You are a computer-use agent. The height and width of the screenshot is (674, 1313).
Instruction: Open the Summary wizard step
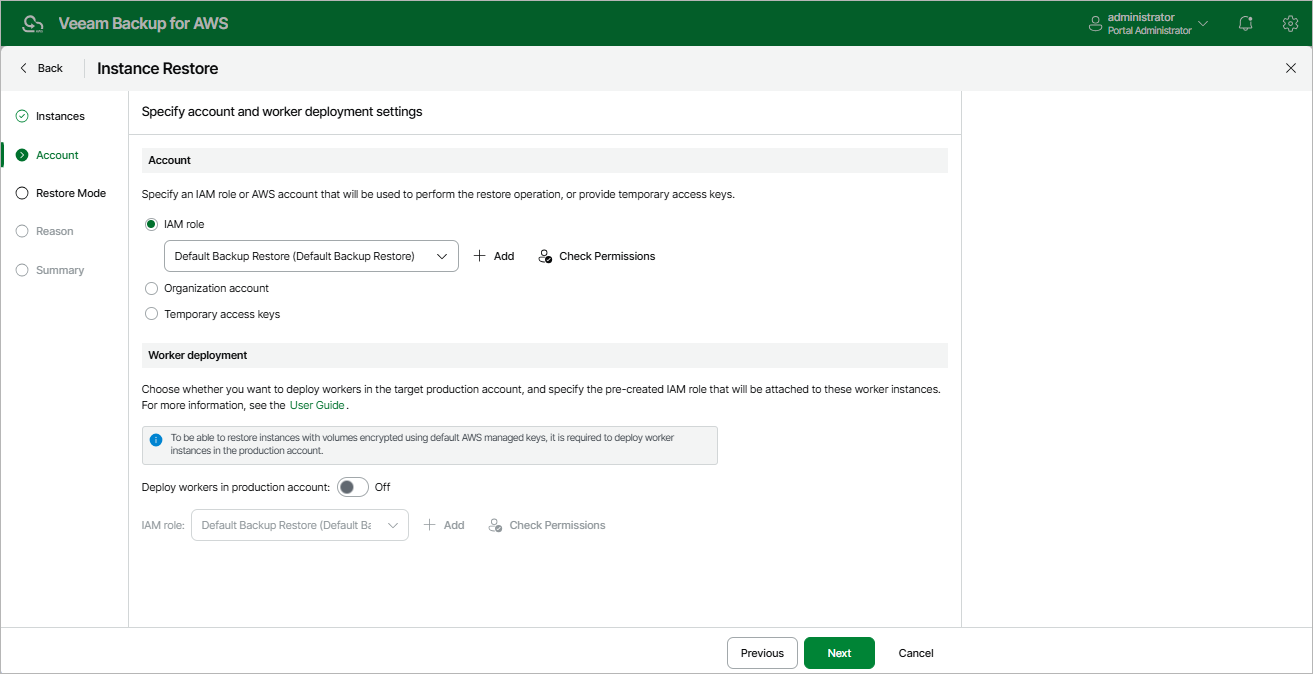[60, 270]
